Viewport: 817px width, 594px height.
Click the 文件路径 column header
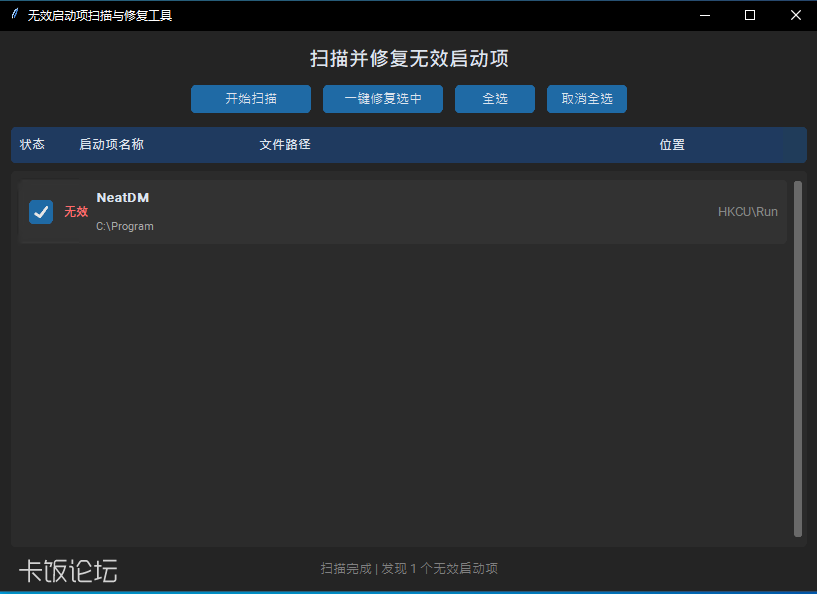click(285, 144)
